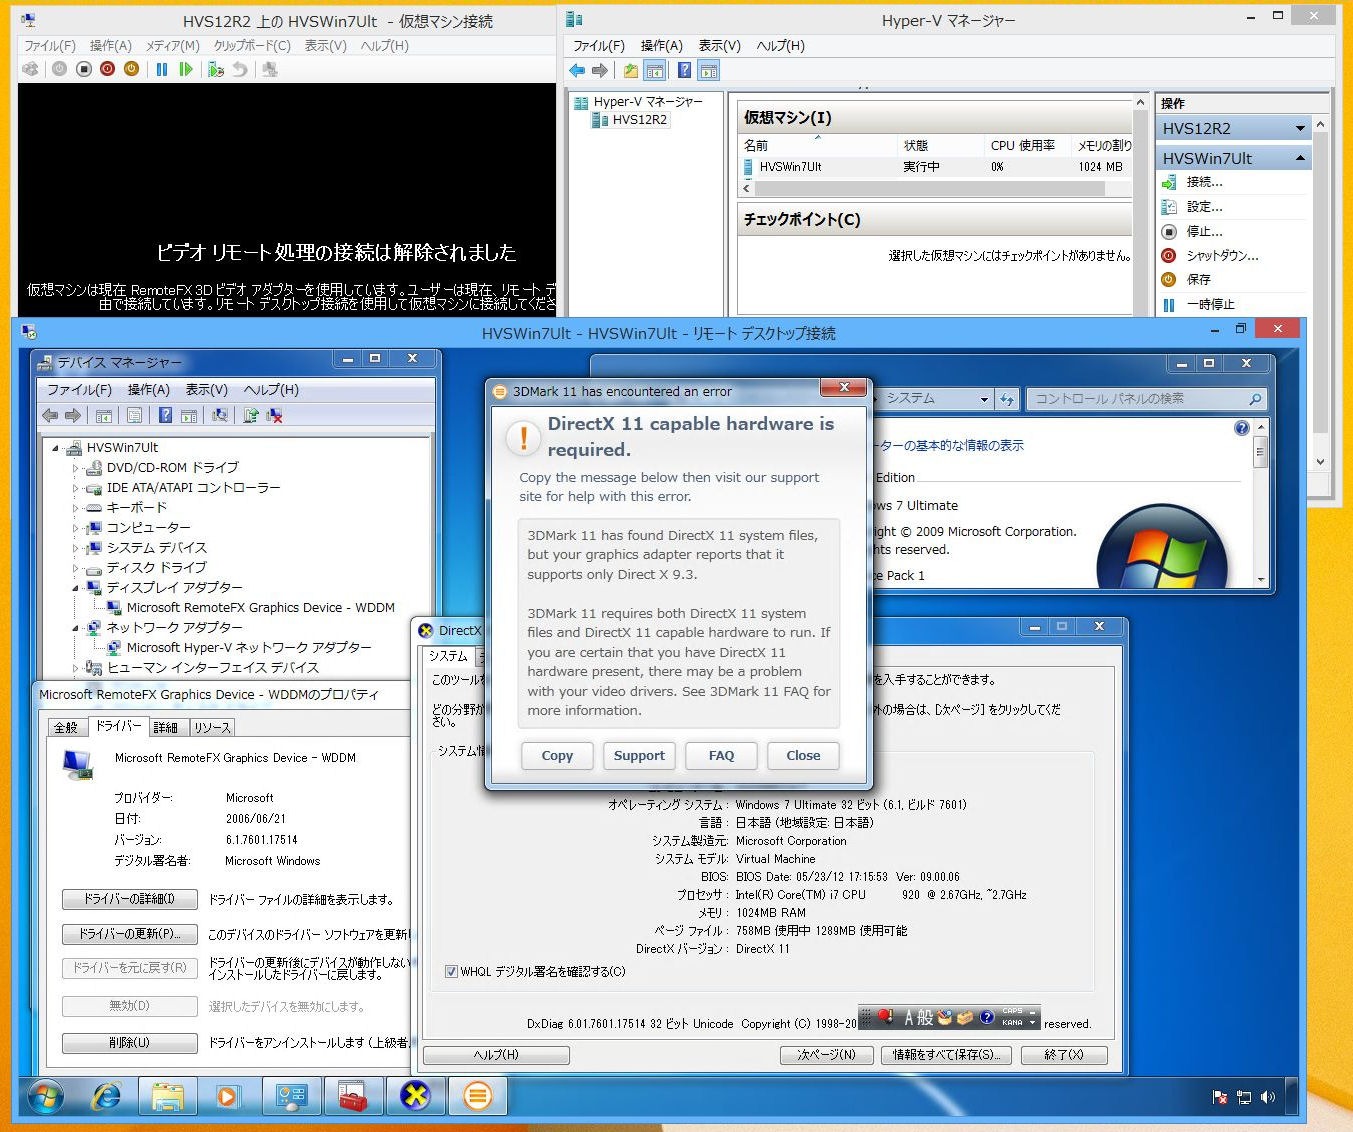The width and height of the screenshot is (1353, 1132).
Task: Click 情報をすべて保存(S) button in DirectX dialog
Action: (946, 1055)
